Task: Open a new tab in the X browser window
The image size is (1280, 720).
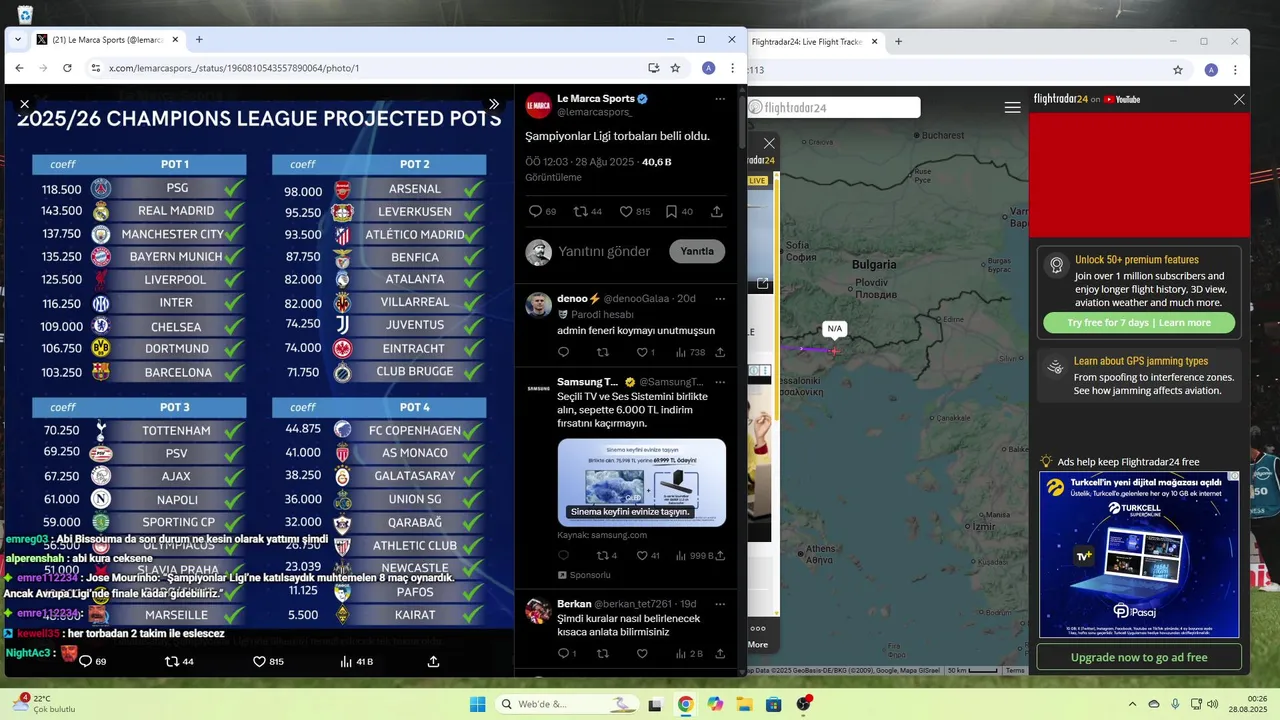Action: [199, 40]
